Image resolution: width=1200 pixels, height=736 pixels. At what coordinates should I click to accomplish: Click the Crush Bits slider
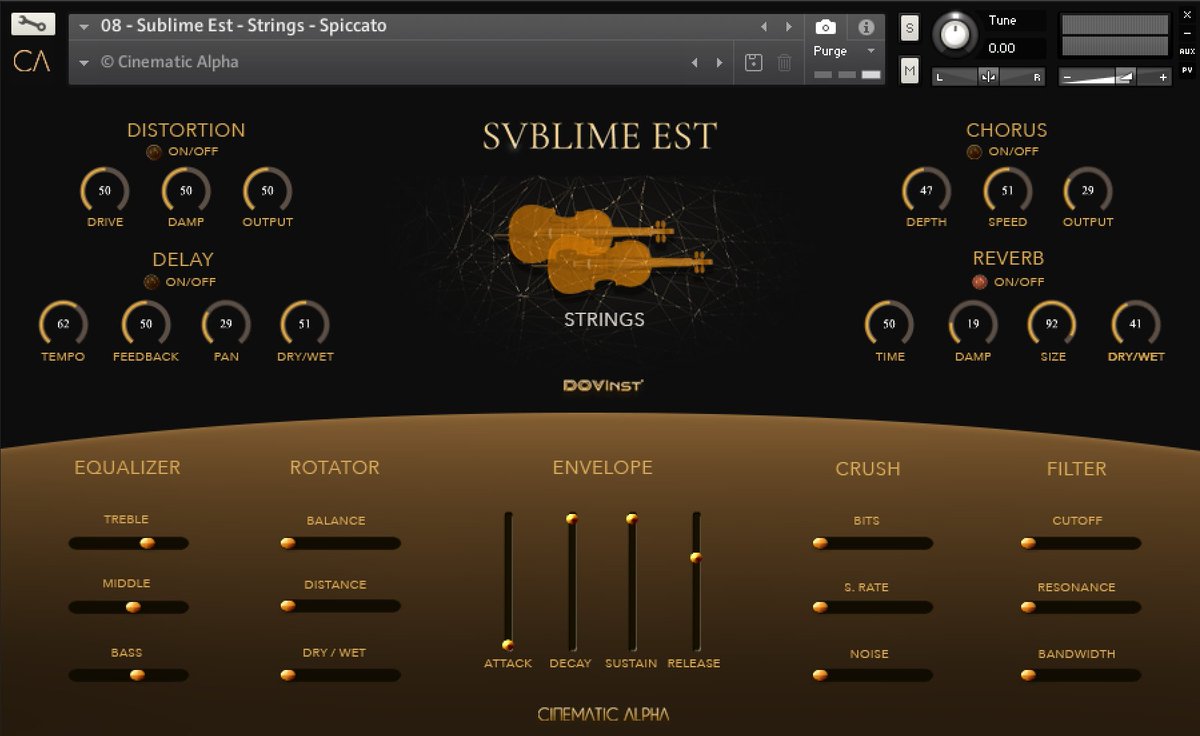[873, 543]
